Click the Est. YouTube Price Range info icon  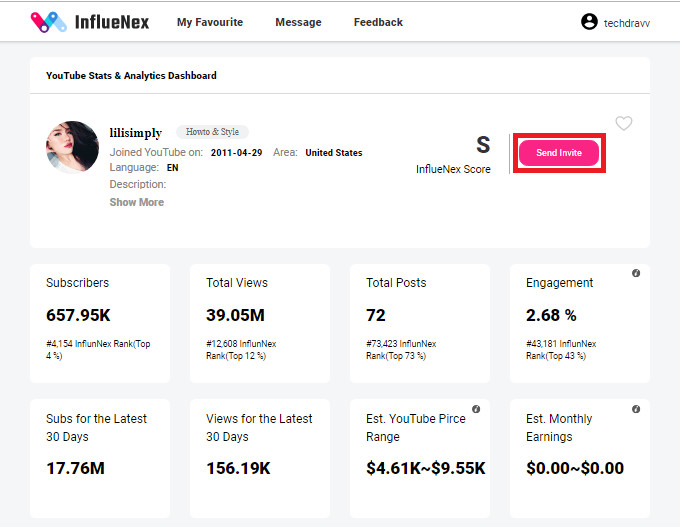point(476,409)
